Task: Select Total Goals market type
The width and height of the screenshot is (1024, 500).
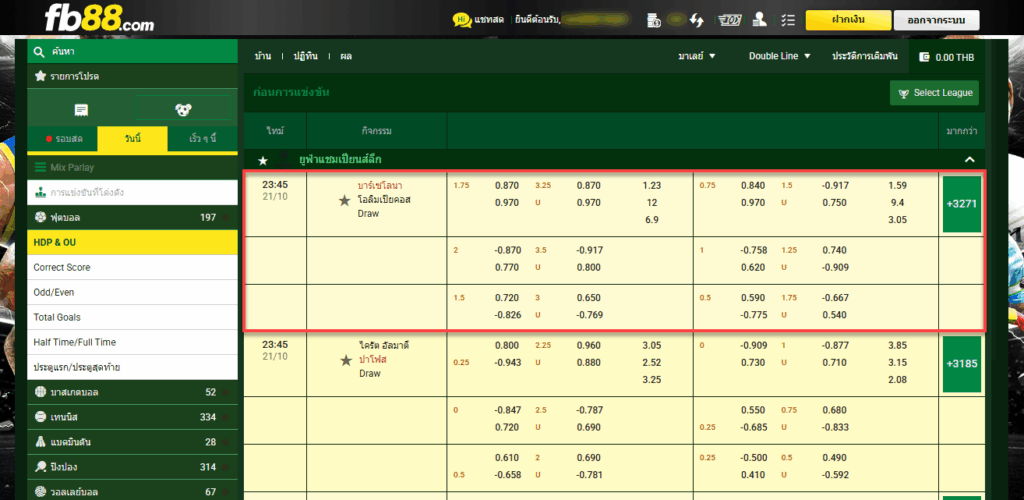Action: click(133, 317)
